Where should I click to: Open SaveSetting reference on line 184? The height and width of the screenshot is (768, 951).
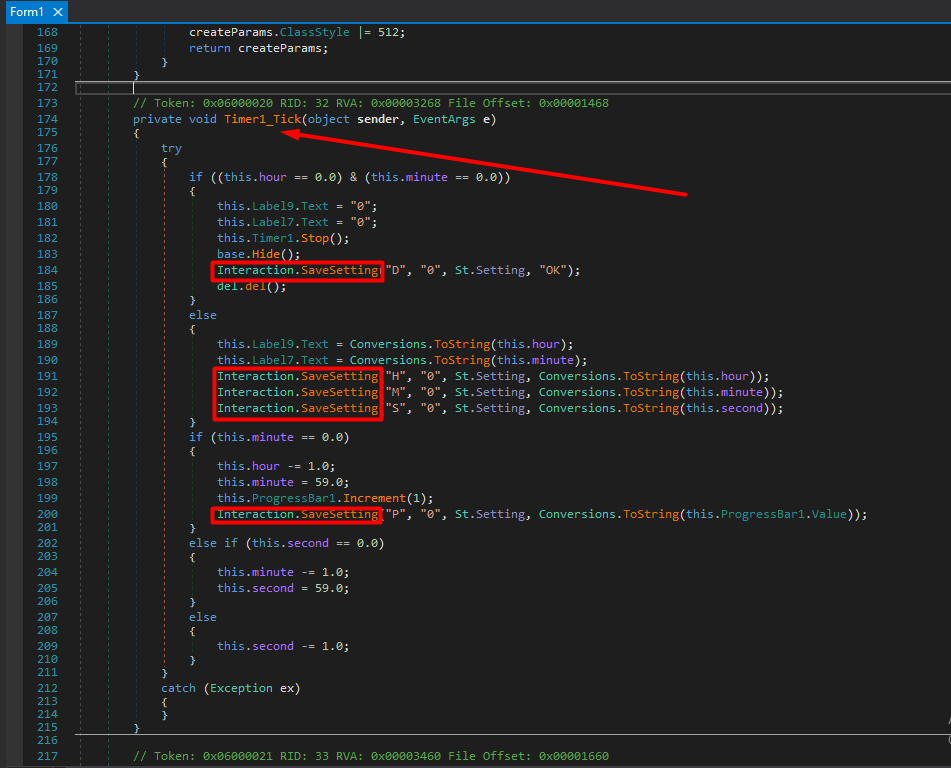pos(340,271)
